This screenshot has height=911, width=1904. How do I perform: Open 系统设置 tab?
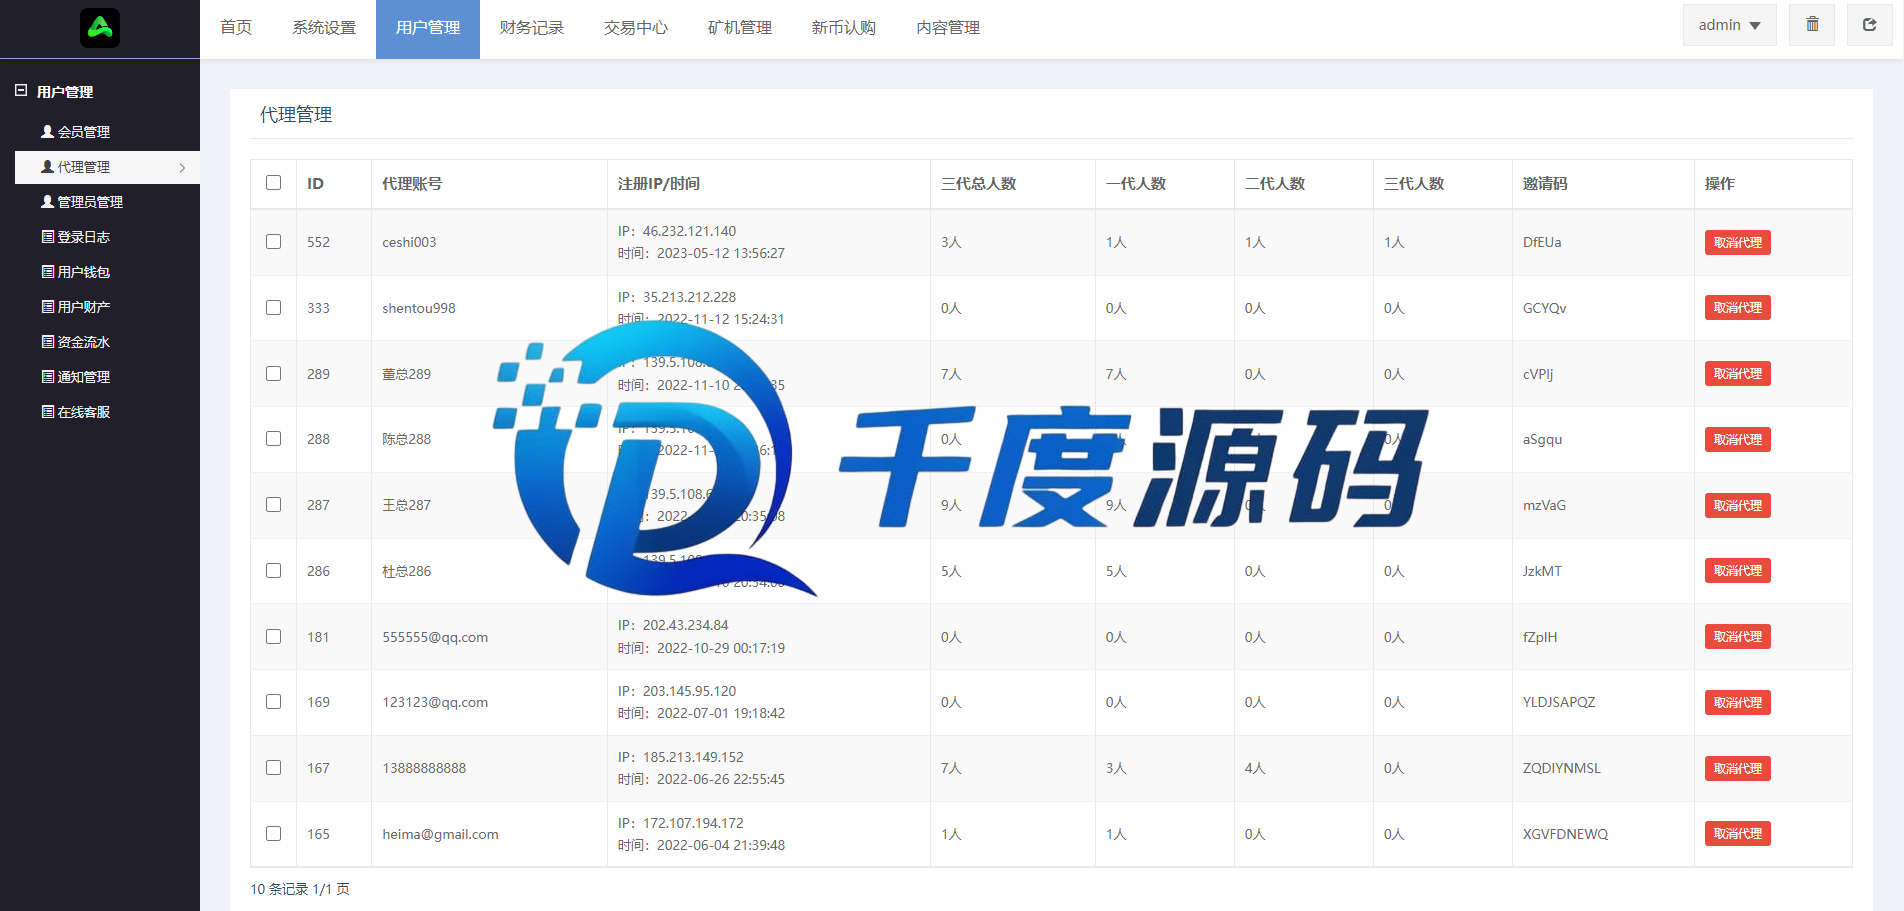click(x=324, y=28)
